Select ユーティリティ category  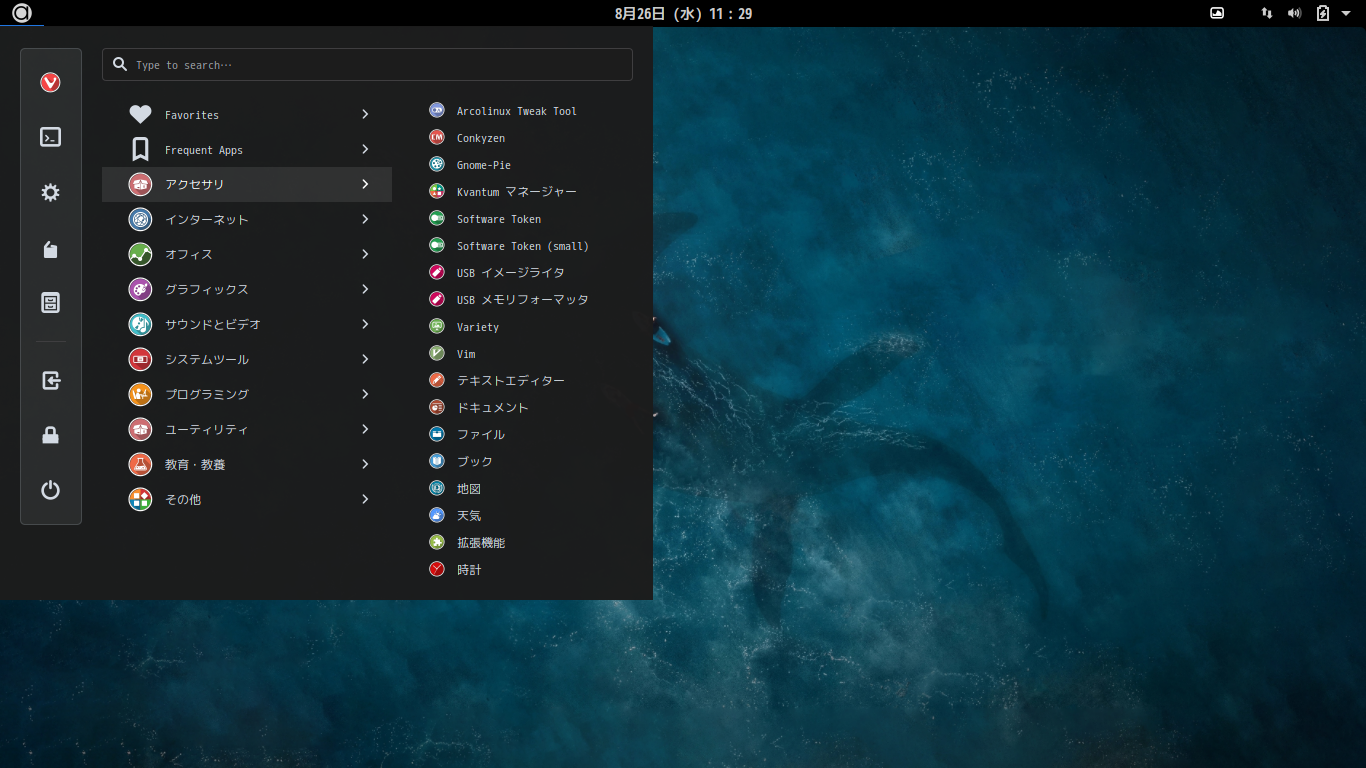(247, 430)
